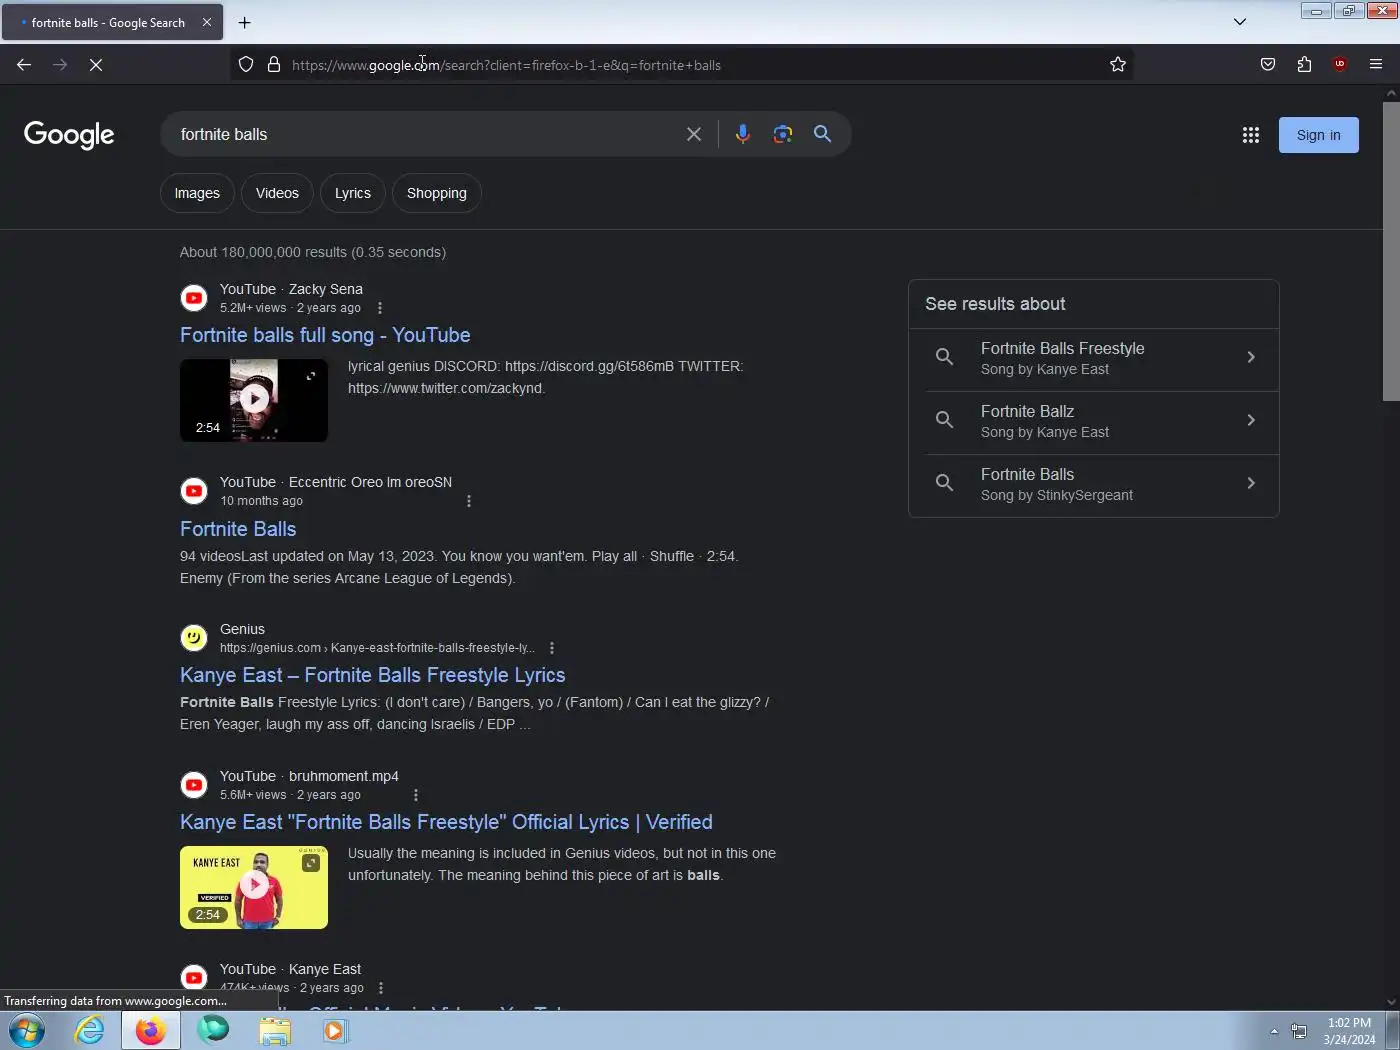Viewport: 1400px width, 1050px height.
Task: Stop loading the page
Action: (x=96, y=65)
